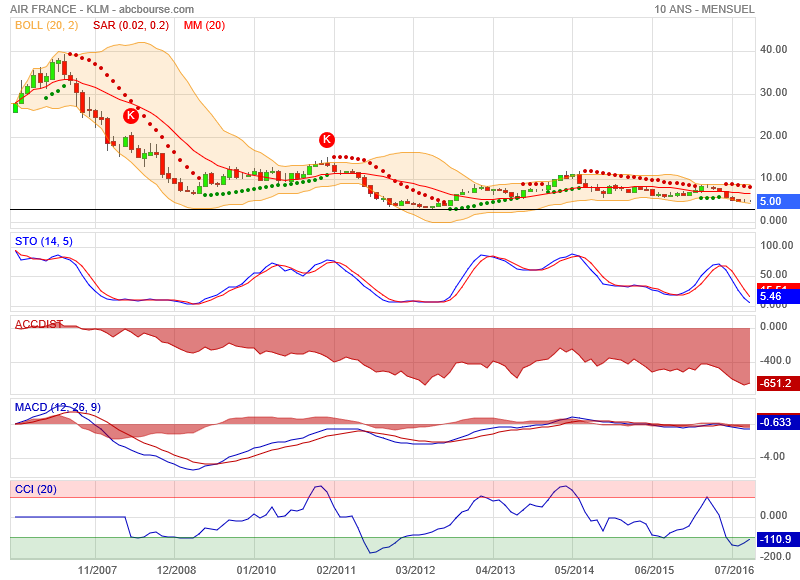Click the blue 5.46 stochastic value tag
The image size is (800, 580).
coord(778,296)
